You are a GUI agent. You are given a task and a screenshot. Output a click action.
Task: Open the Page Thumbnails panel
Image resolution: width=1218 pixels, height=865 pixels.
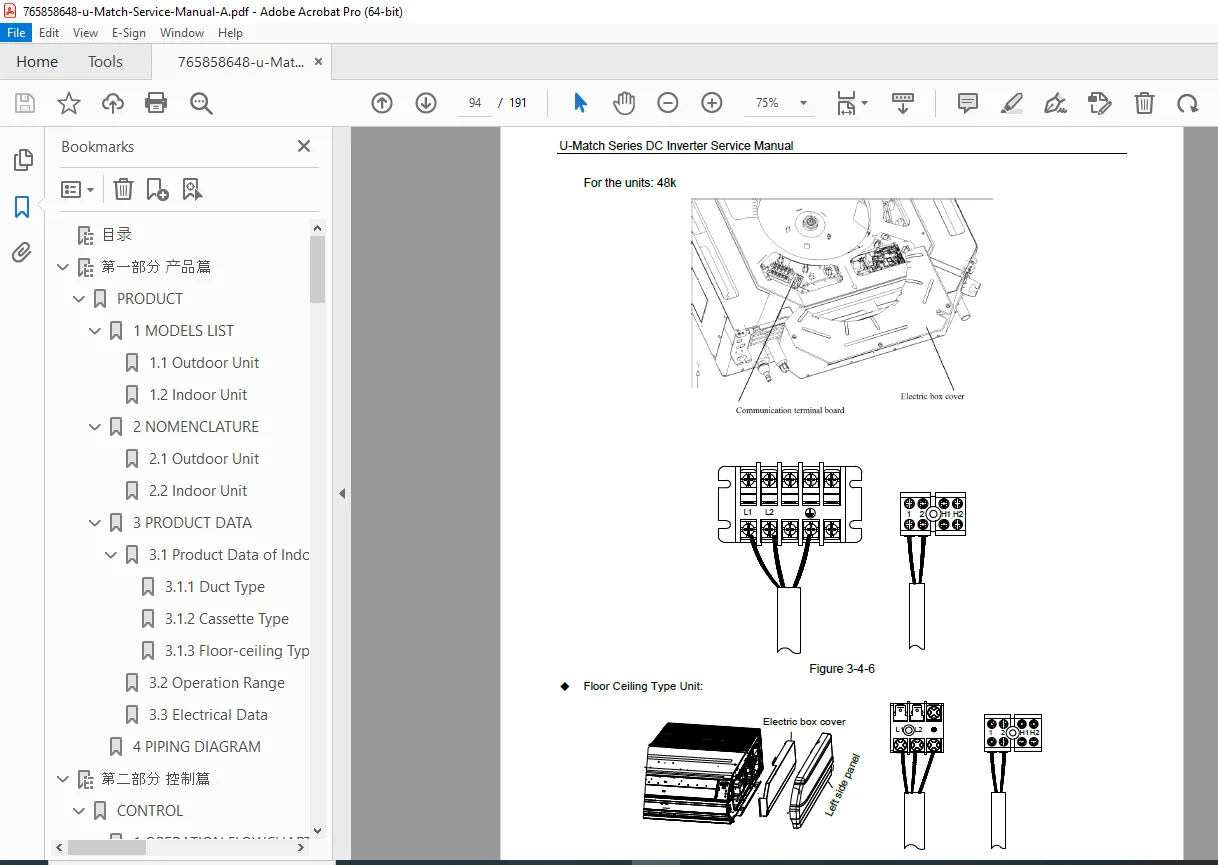pos(22,160)
